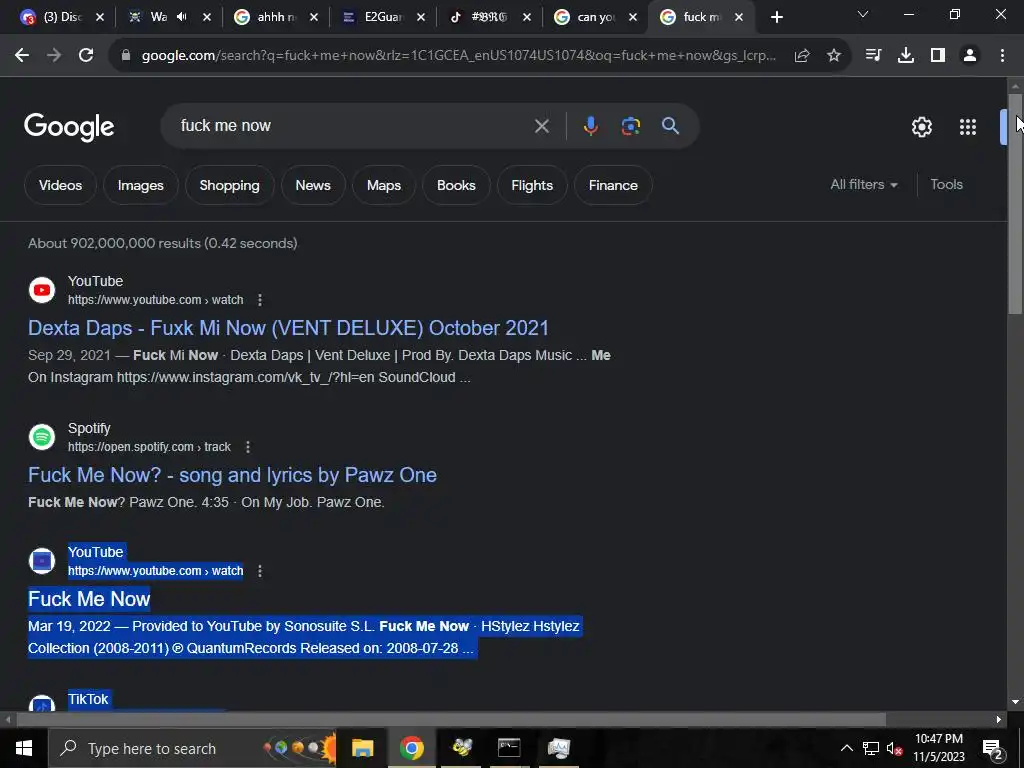Open media control icon in toolbar
The height and width of the screenshot is (768, 1024).
click(873, 56)
